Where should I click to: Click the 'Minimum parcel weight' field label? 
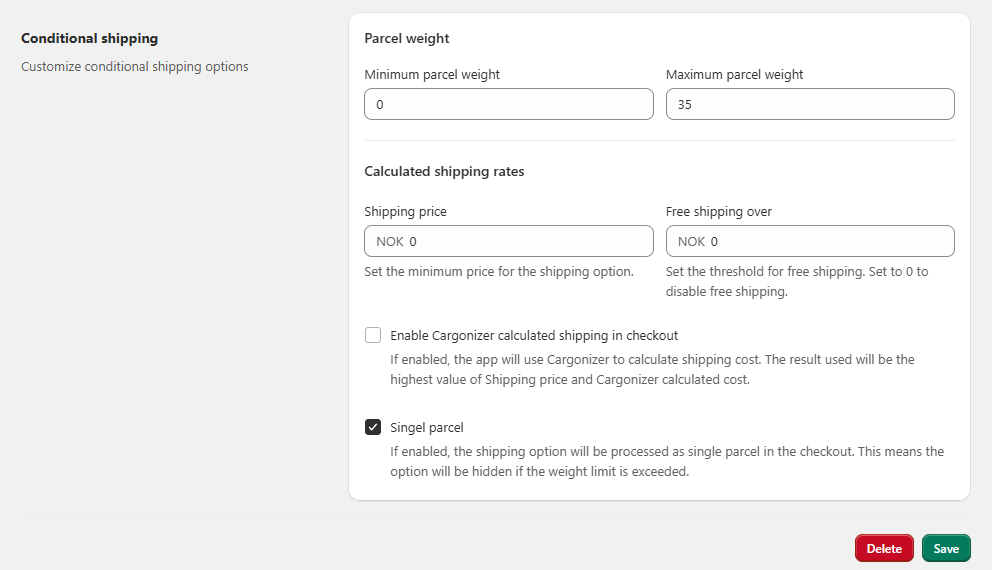432,74
